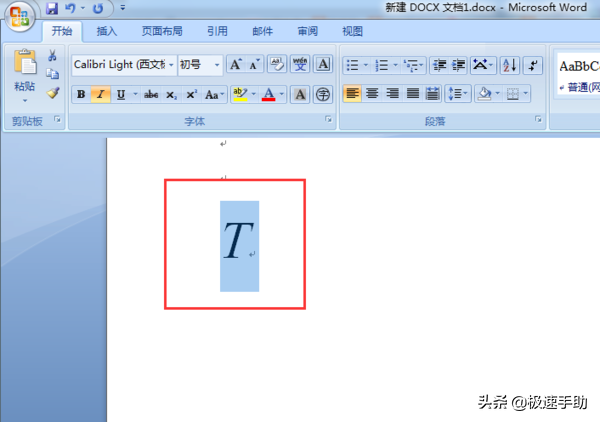Open the 字体 dialog launcher

[328, 119]
